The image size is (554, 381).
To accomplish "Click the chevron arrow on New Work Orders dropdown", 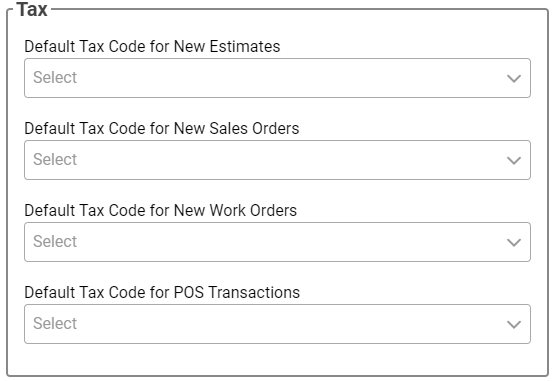I will pyautogui.click(x=514, y=242).
